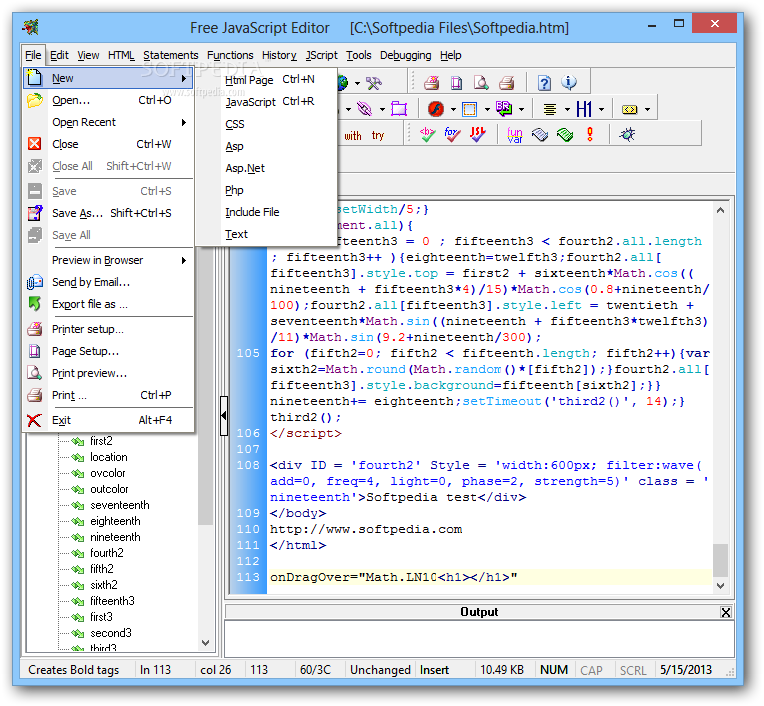Open the Edit menu

point(59,55)
